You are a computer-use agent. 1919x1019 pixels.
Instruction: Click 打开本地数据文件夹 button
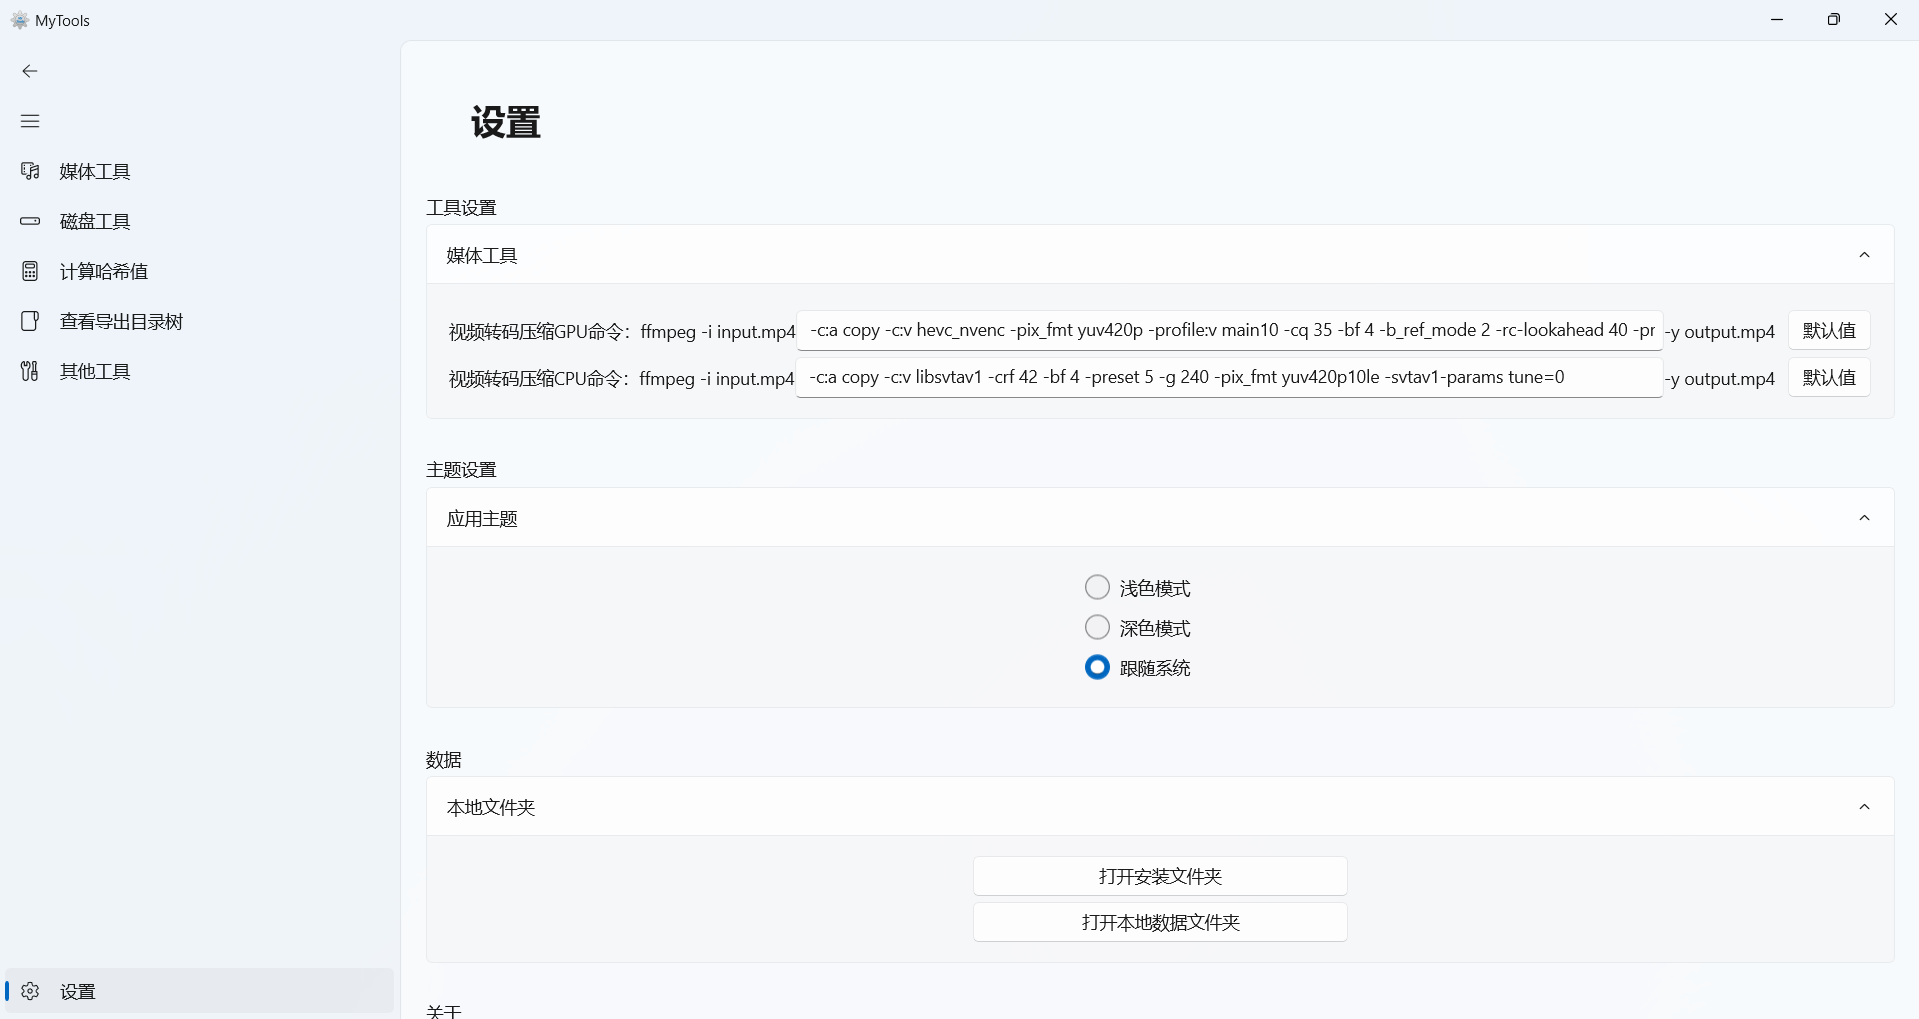coord(1160,922)
